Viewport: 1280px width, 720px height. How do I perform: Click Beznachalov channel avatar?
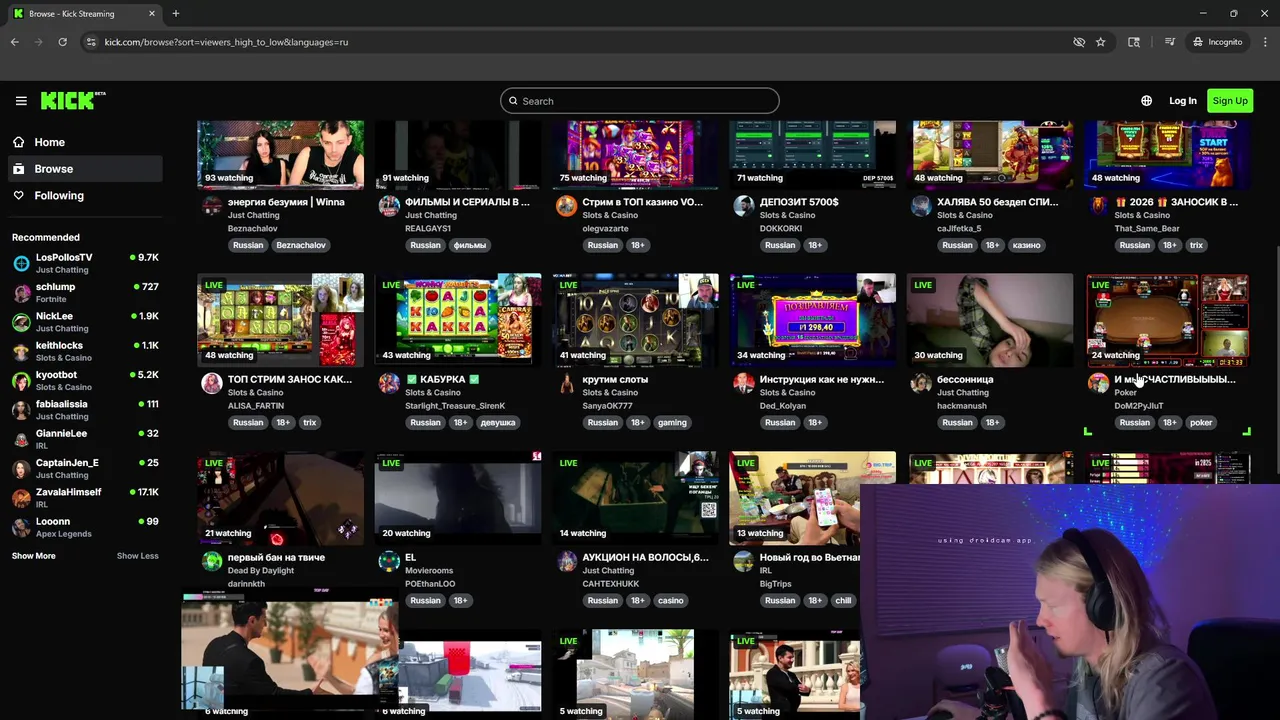pos(212,206)
